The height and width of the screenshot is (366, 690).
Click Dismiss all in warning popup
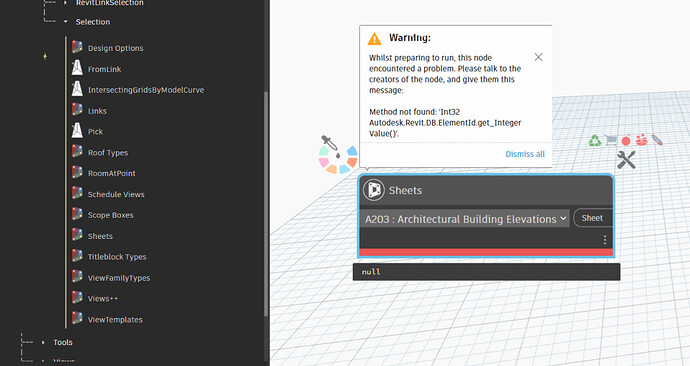coord(525,154)
